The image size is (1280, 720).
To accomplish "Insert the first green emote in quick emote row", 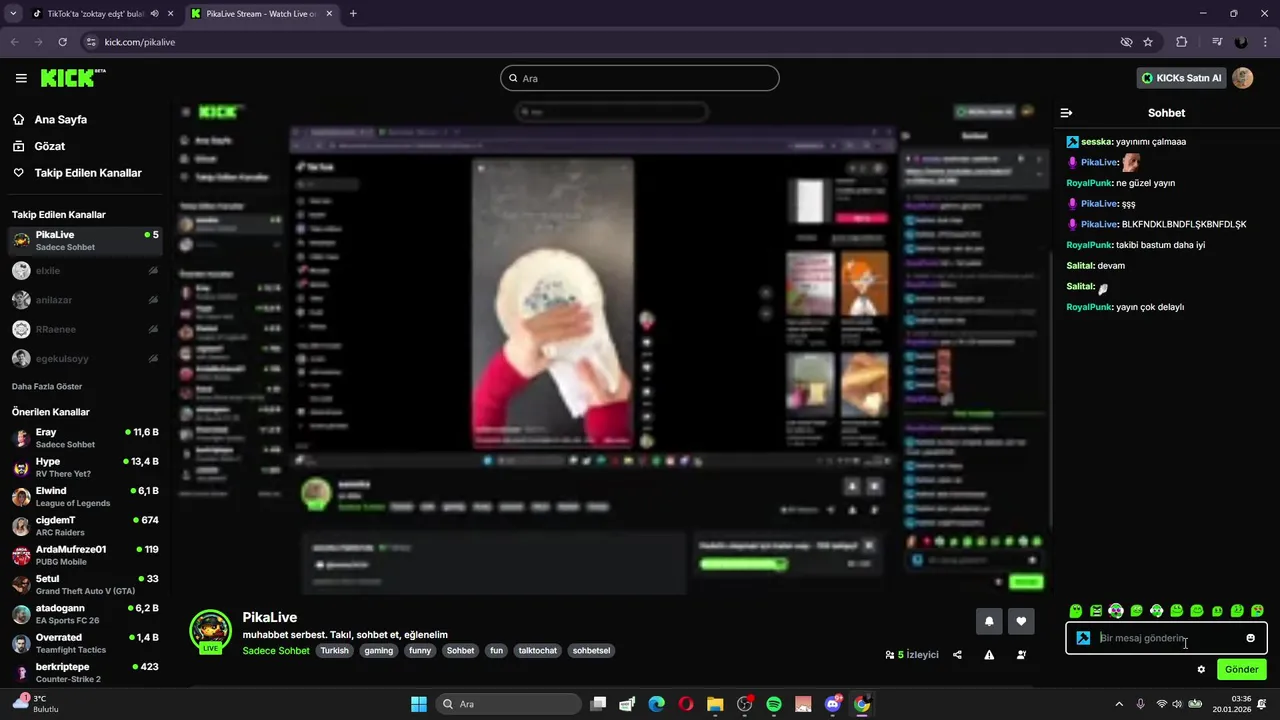I will [x=1076, y=611].
